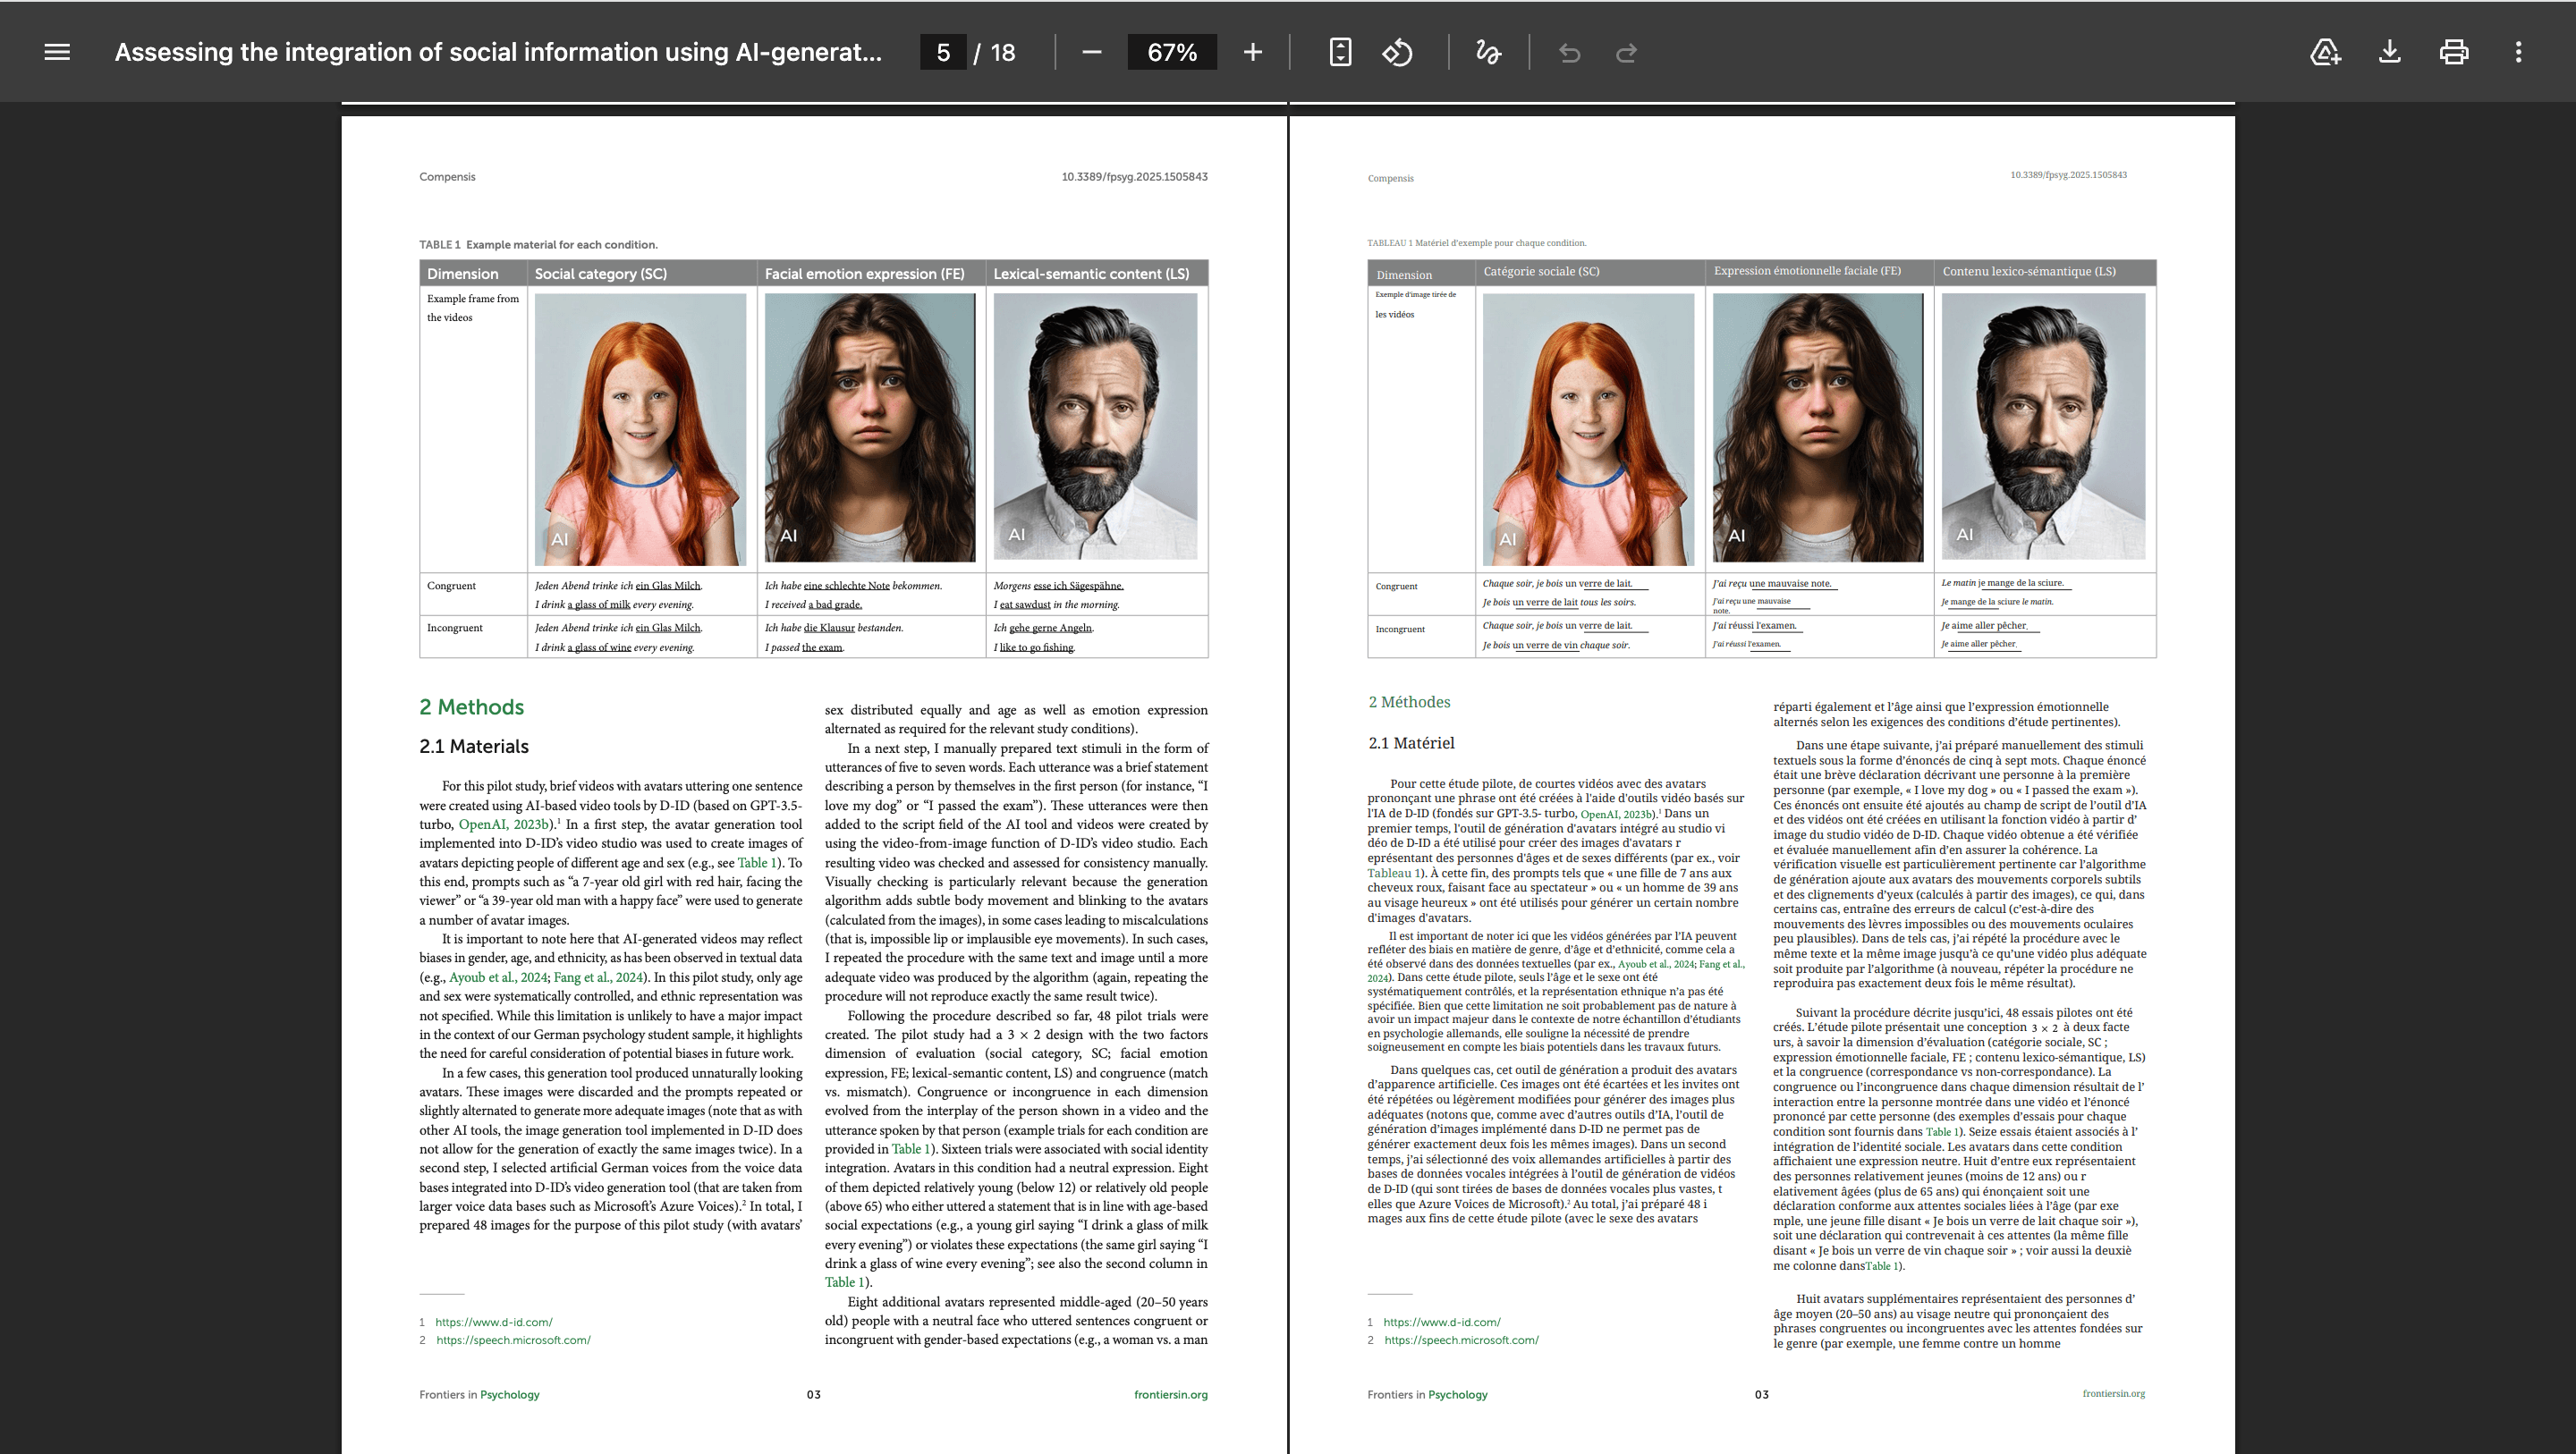Click 'Catégorie sociale (SC)' table header

(x=1541, y=271)
